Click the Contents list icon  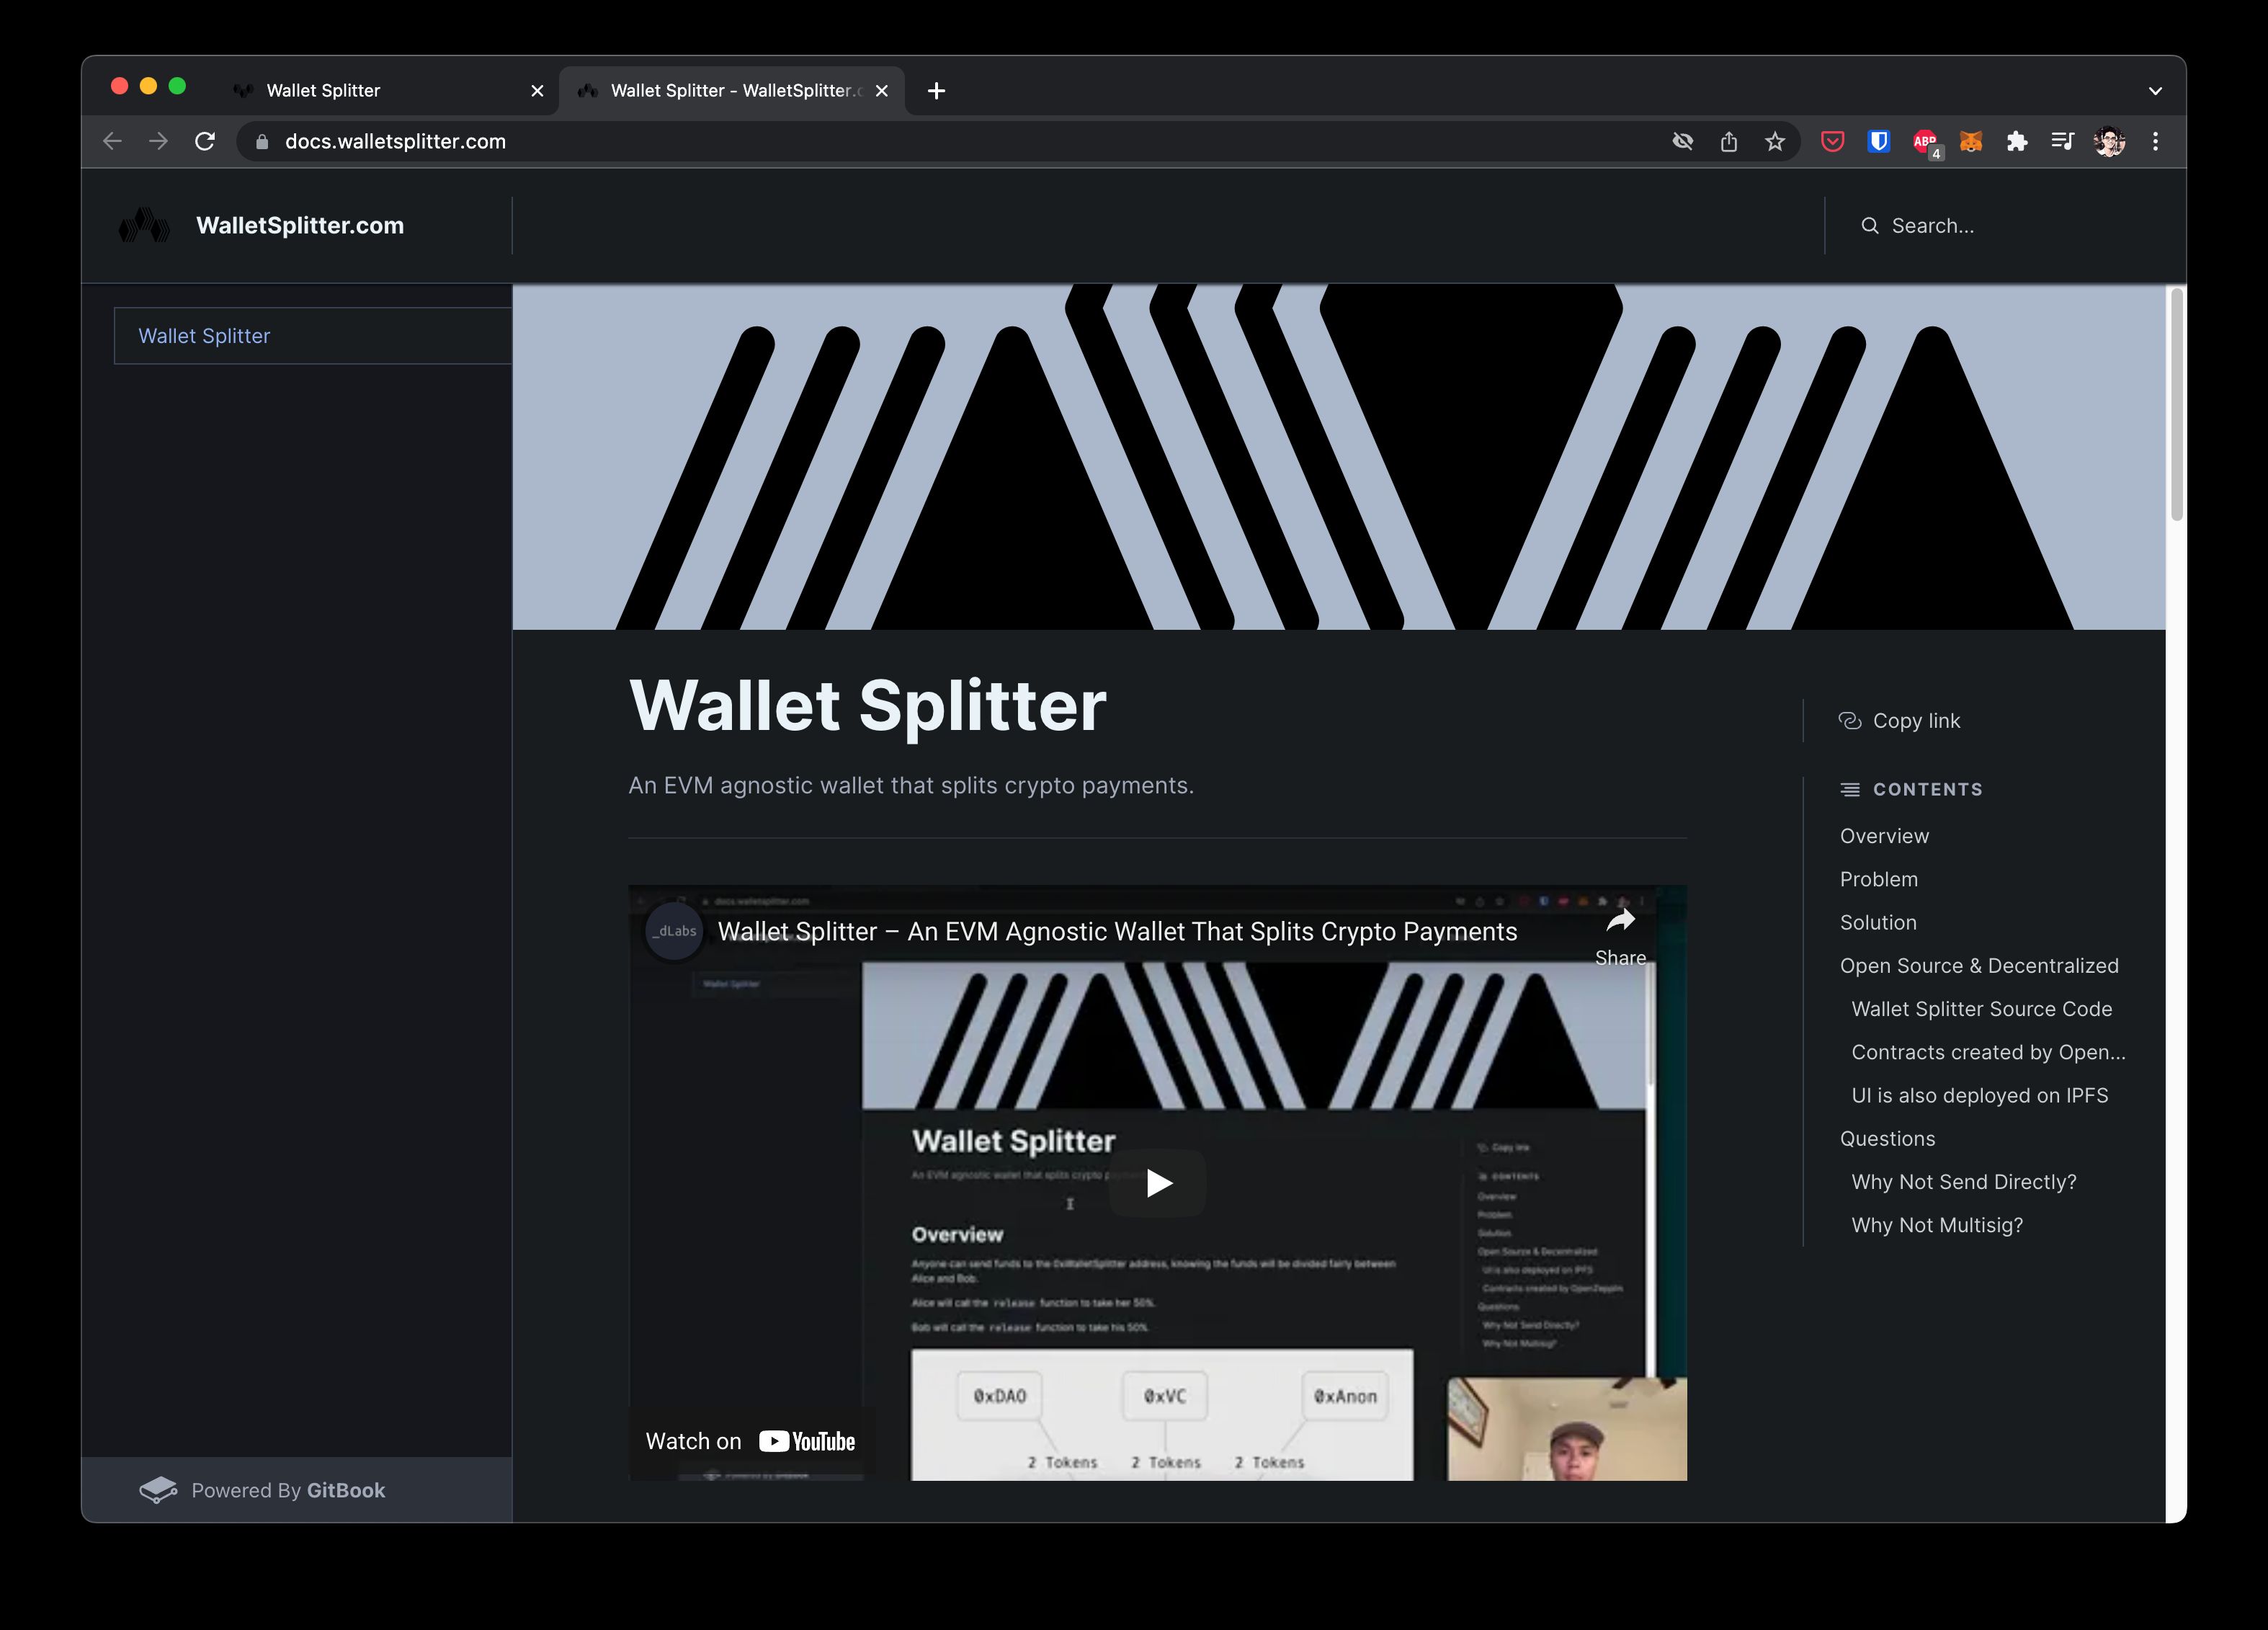pos(1850,790)
